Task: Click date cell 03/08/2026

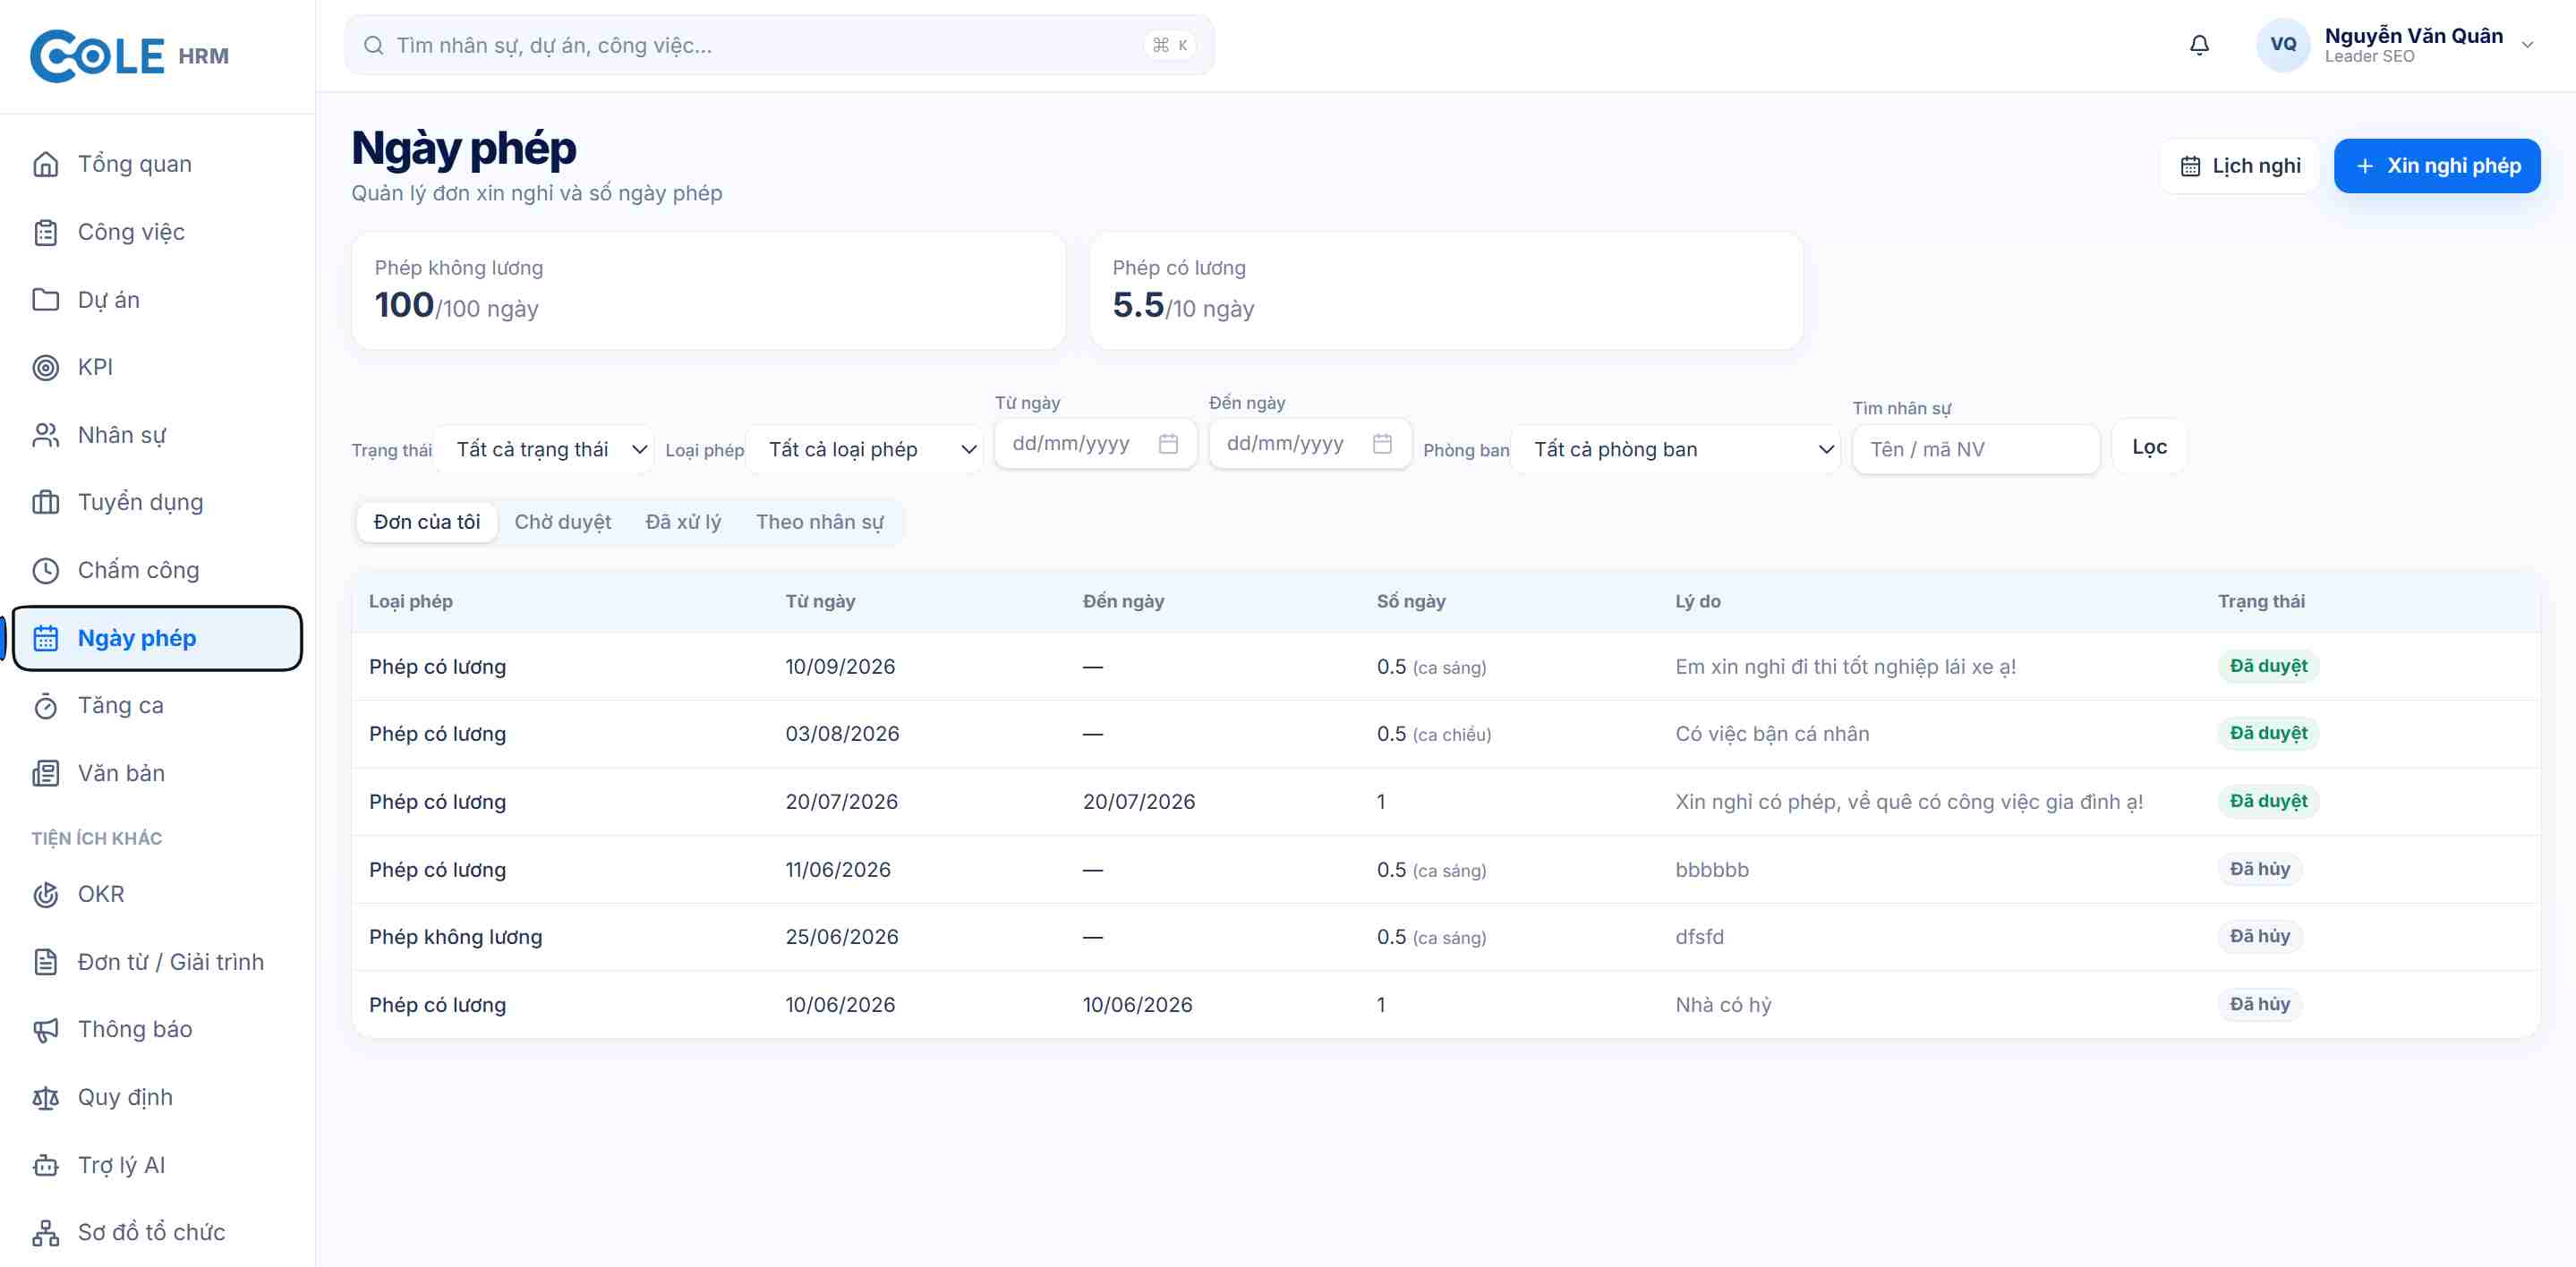Action: pos(842,734)
